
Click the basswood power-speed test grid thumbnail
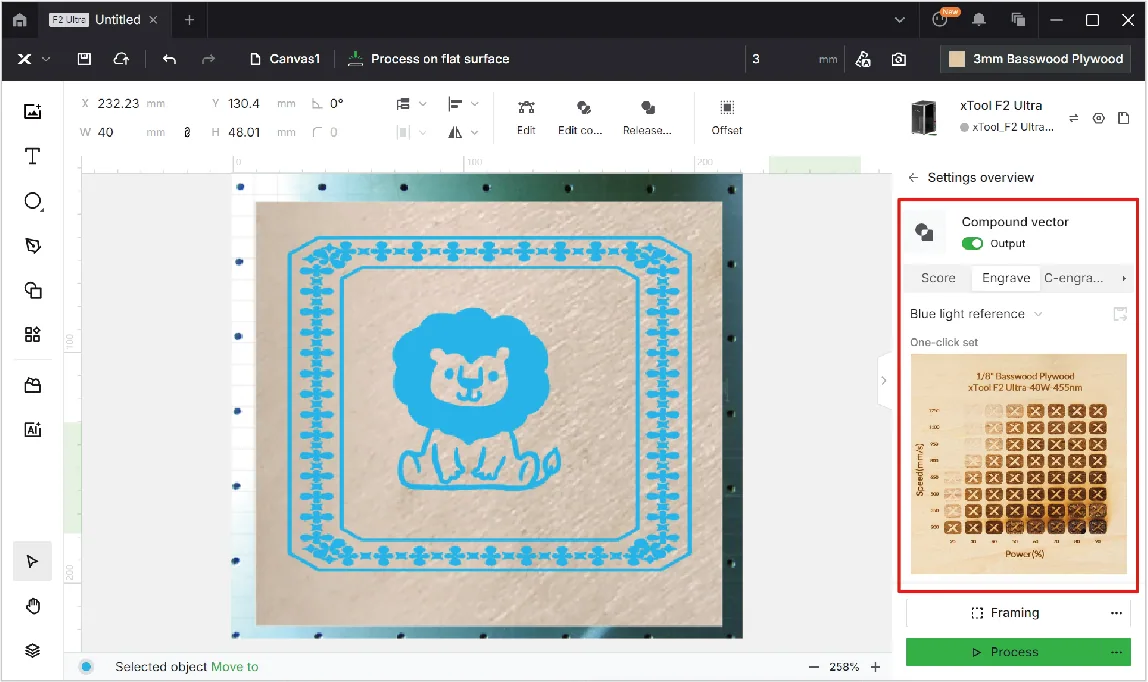tap(1018, 464)
